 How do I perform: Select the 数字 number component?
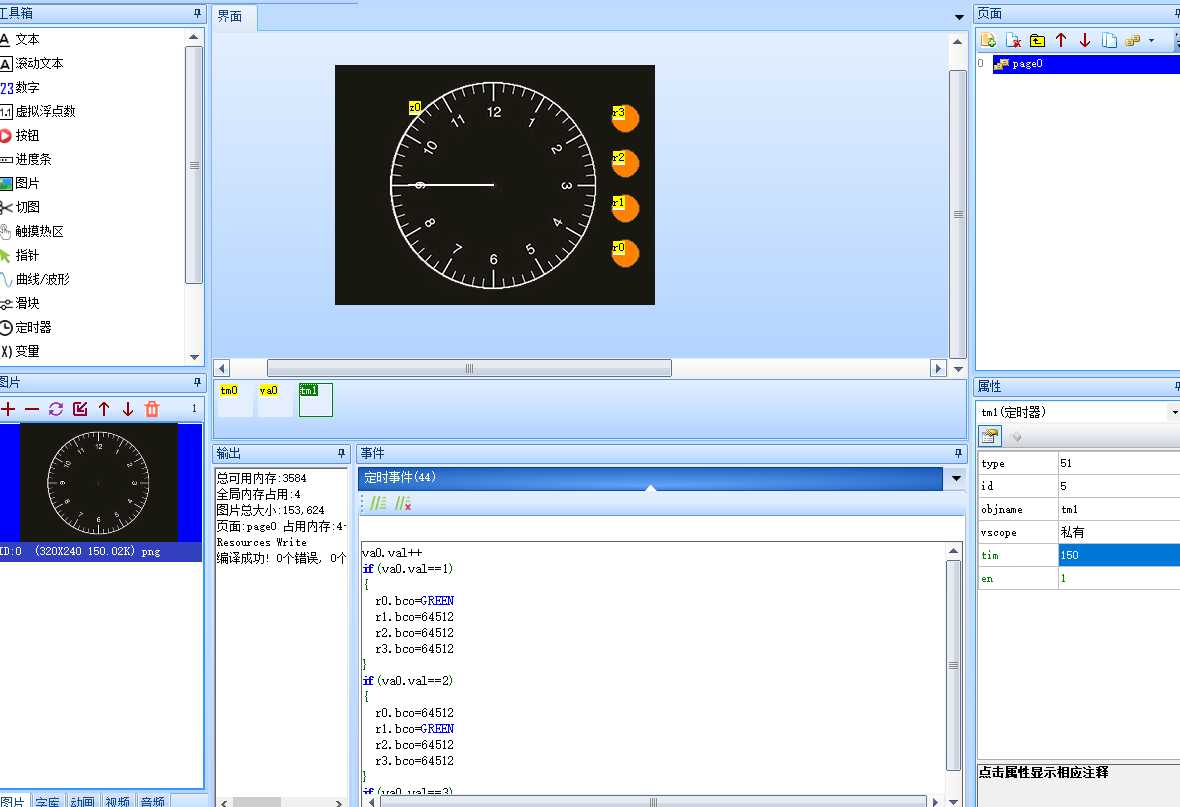pos(20,87)
